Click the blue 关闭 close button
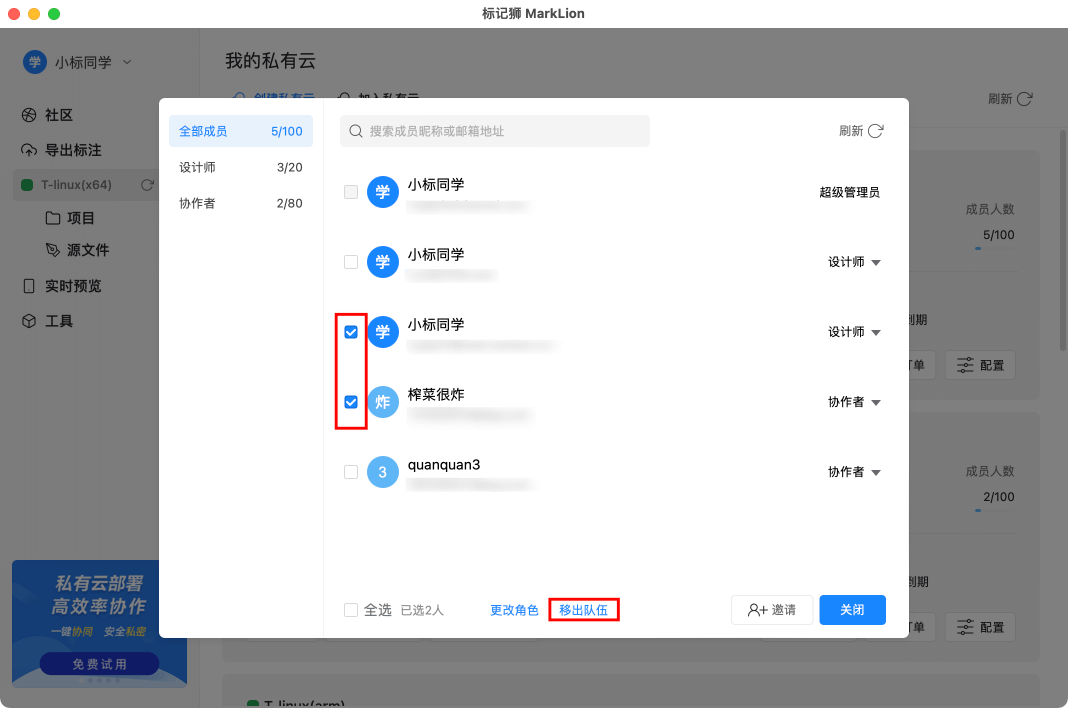The height and width of the screenshot is (708, 1068). 852,610
